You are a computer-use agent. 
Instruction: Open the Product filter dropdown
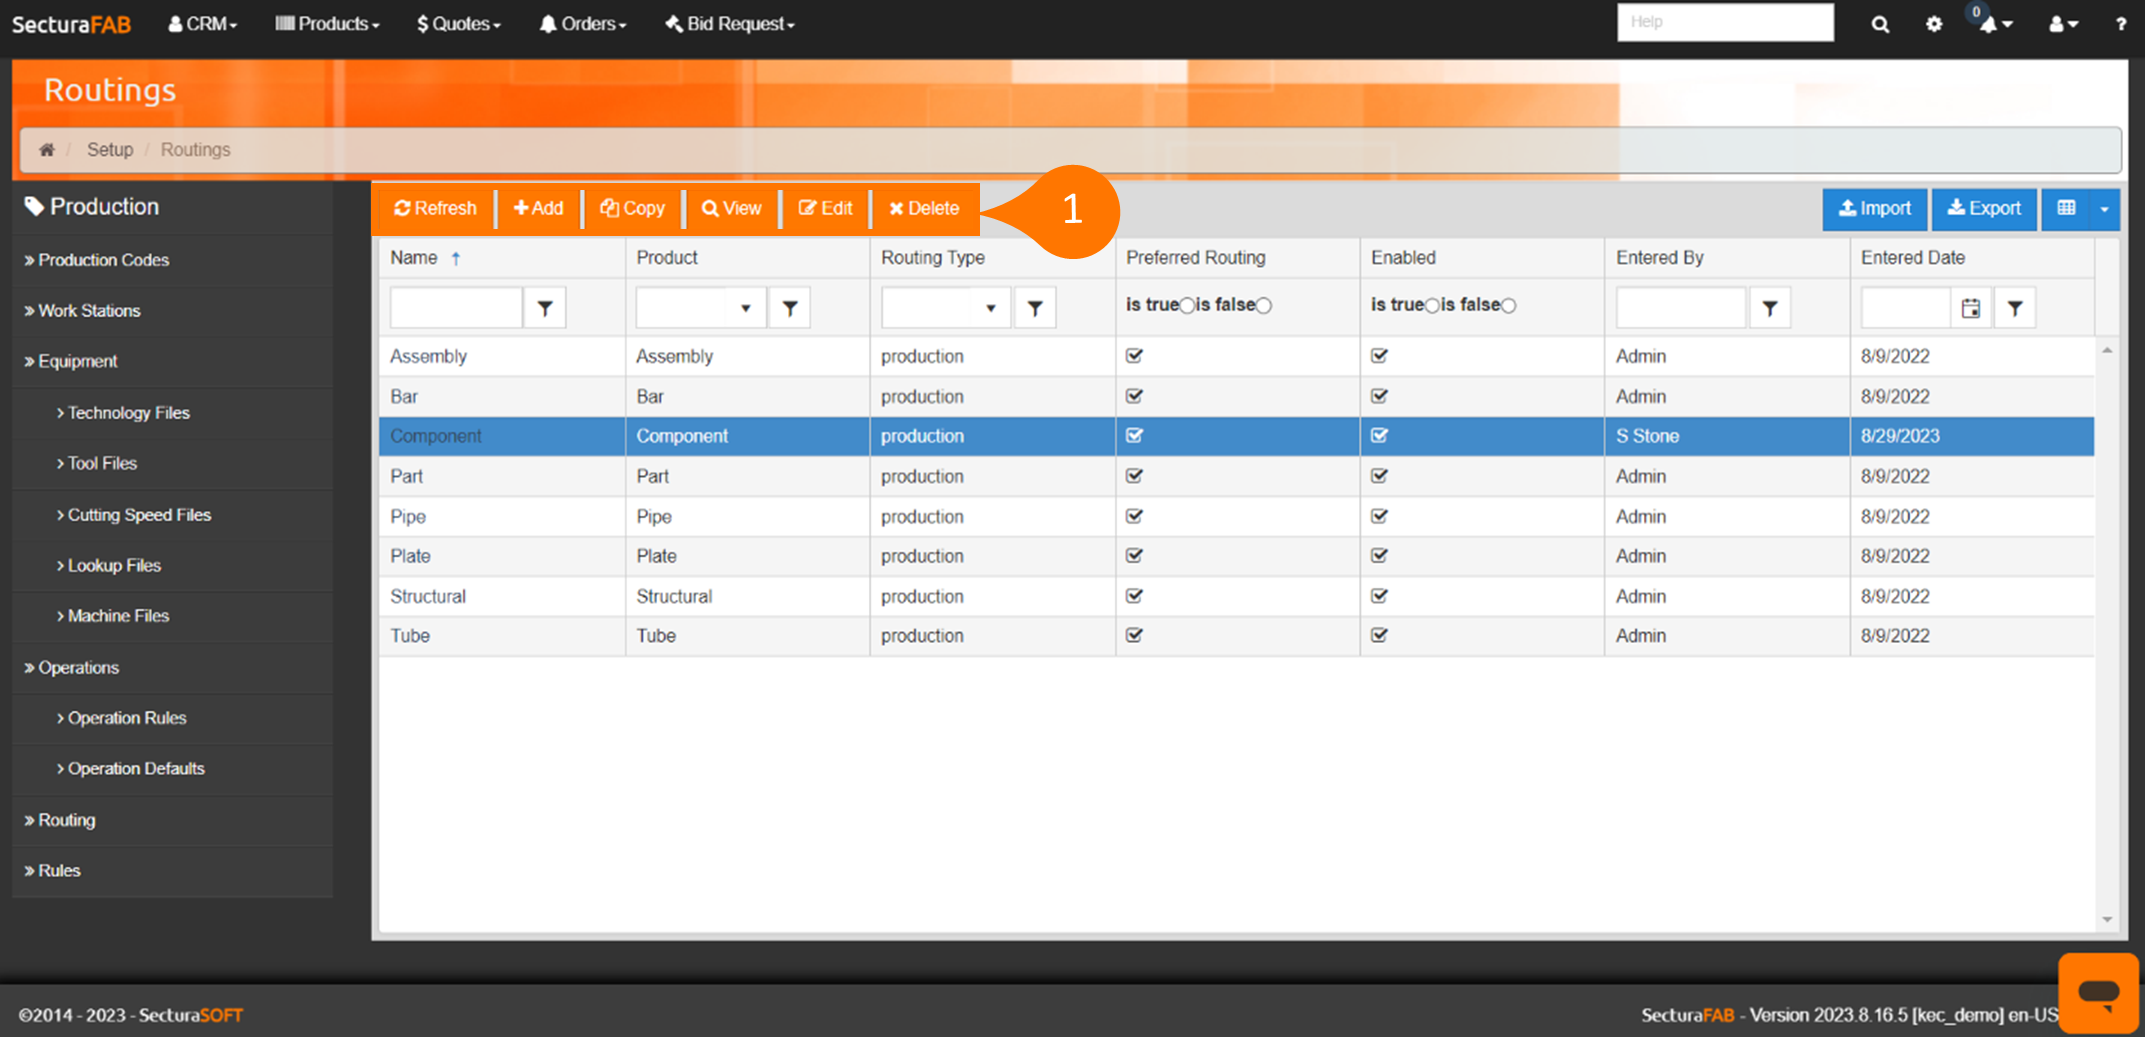point(745,309)
